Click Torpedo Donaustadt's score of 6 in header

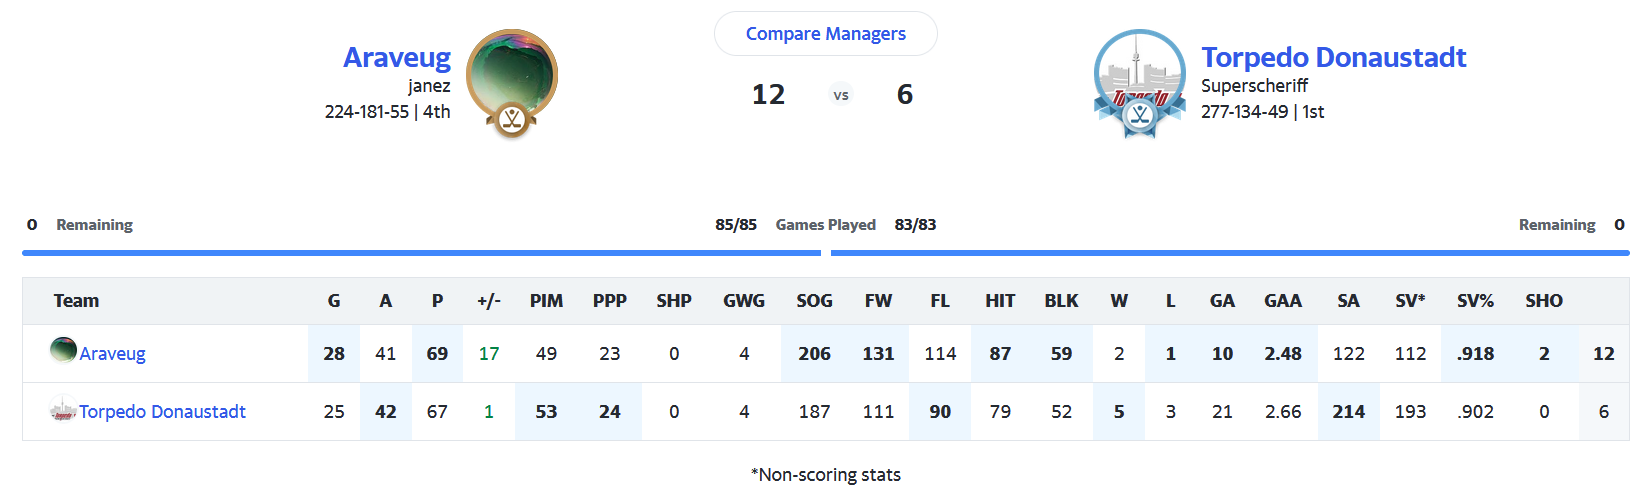tap(904, 95)
